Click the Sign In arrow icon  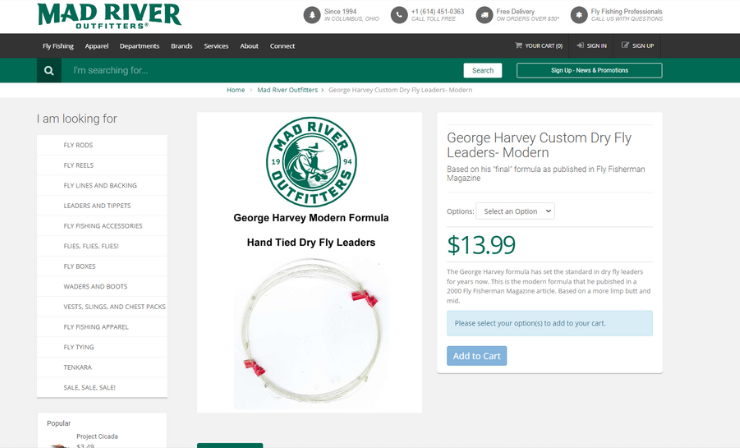point(580,45)
